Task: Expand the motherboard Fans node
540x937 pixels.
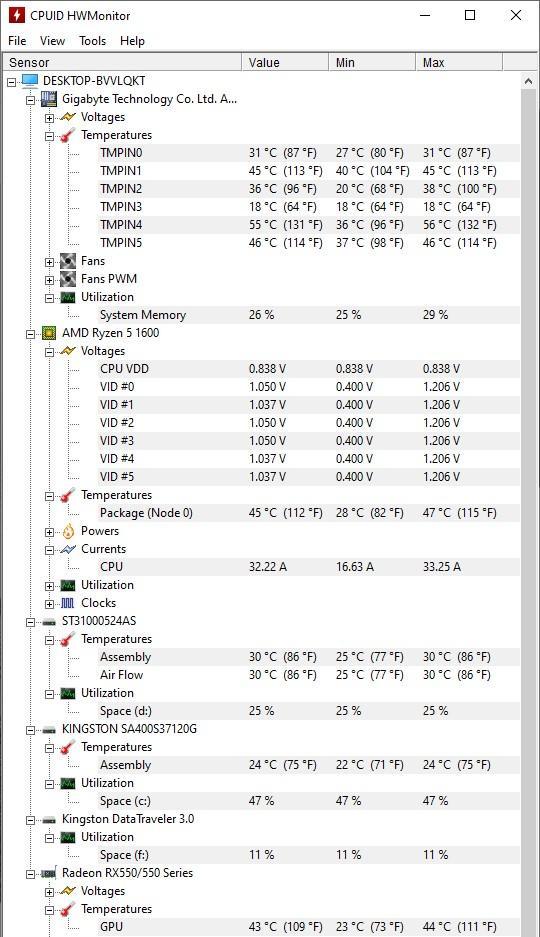Action: pos(50,262)
